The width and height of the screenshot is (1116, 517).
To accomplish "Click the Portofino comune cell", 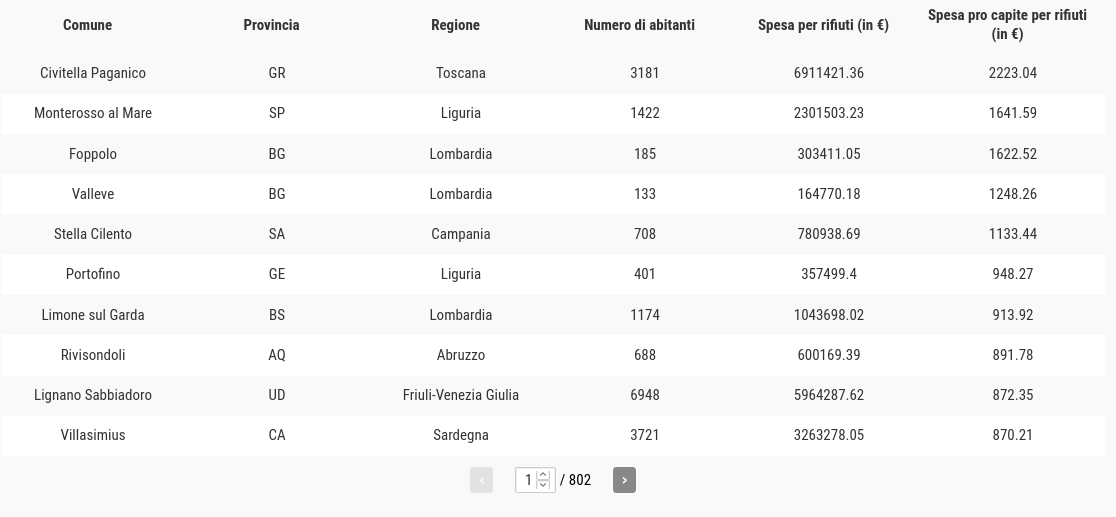I will point(93,274).
